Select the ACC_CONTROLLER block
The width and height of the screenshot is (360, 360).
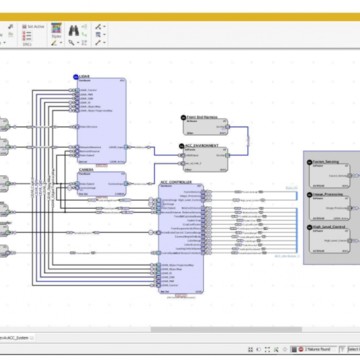pos(181,238)
